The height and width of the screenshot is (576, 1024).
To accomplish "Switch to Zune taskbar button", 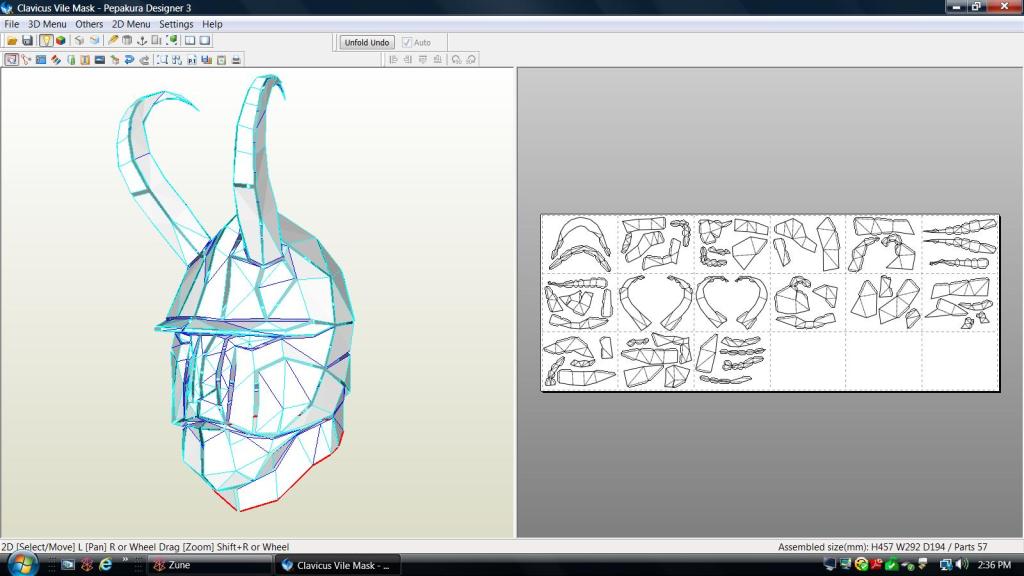I will (x=209, y=565).
